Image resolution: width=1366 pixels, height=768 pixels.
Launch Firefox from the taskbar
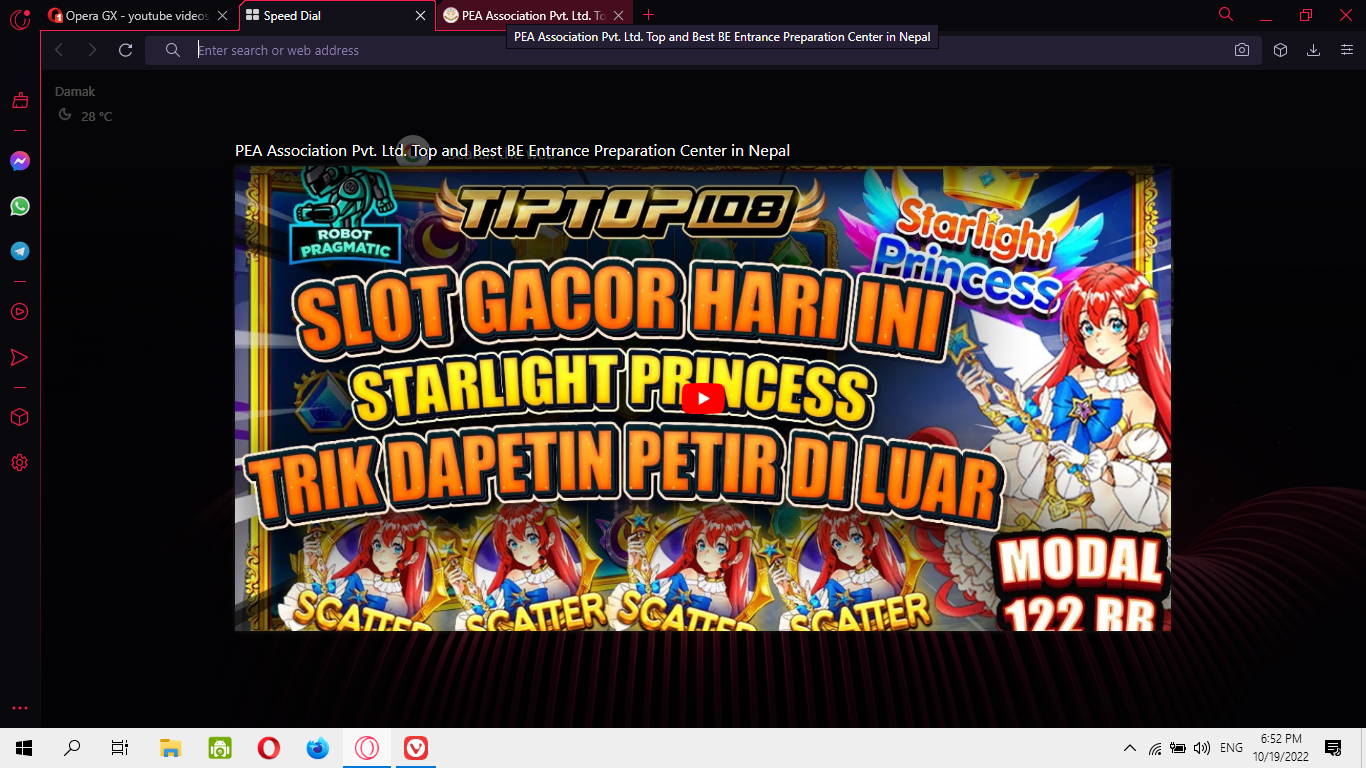317,748
